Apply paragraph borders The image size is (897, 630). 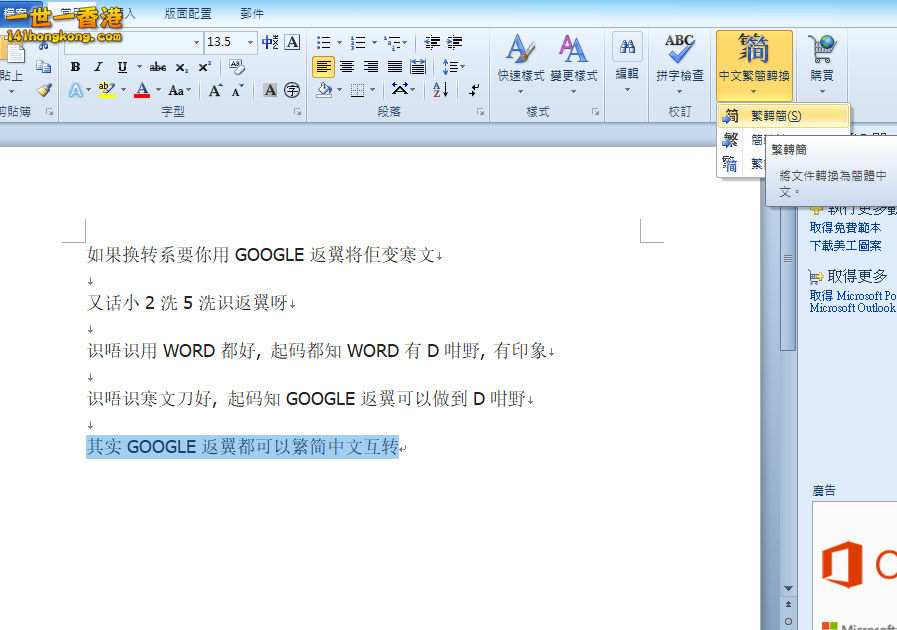(x=358, y=90)
